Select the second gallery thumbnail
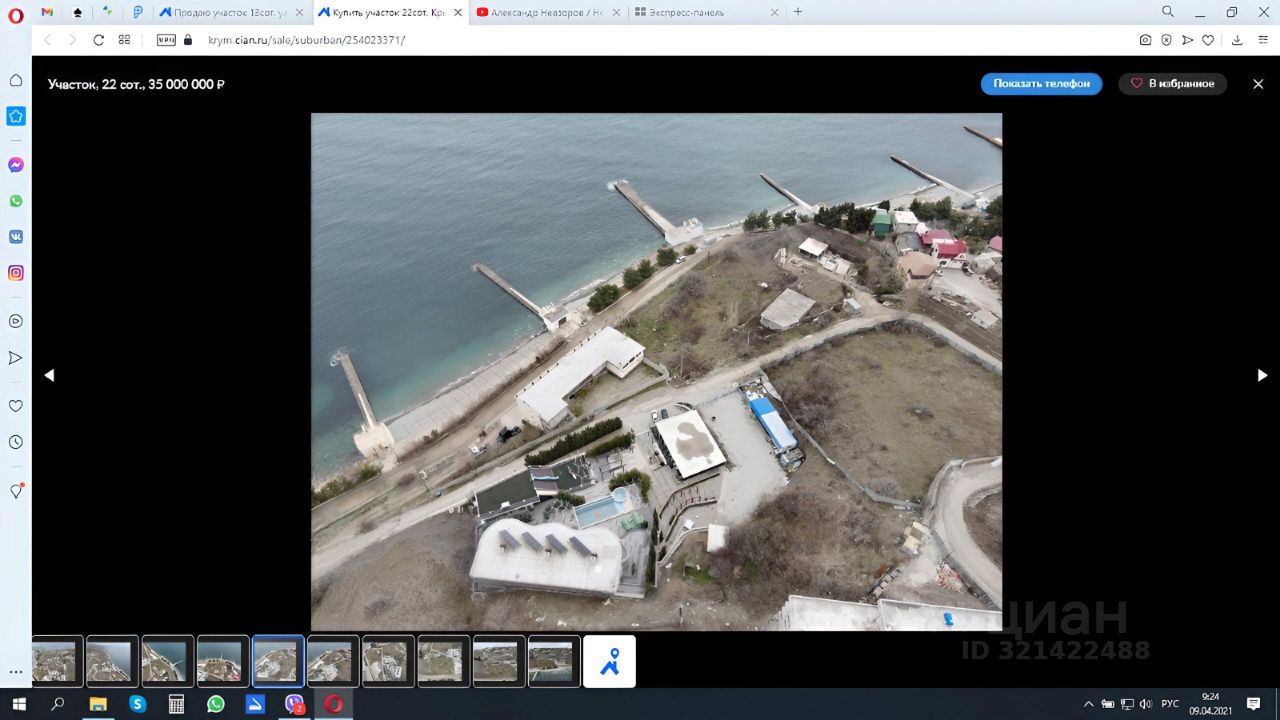Screen dimensions: 1280x720 pyautogui.click(x=112, y=661)
